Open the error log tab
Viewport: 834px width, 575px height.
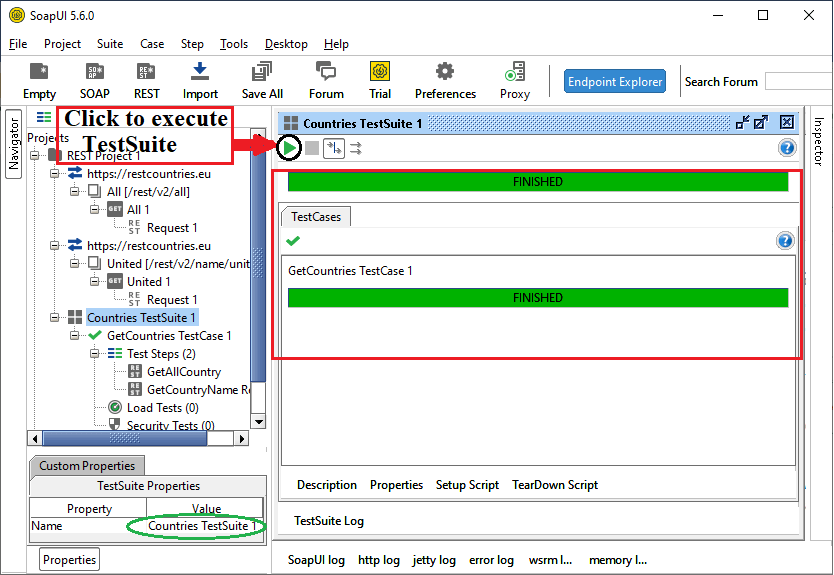tap(491, 560)
